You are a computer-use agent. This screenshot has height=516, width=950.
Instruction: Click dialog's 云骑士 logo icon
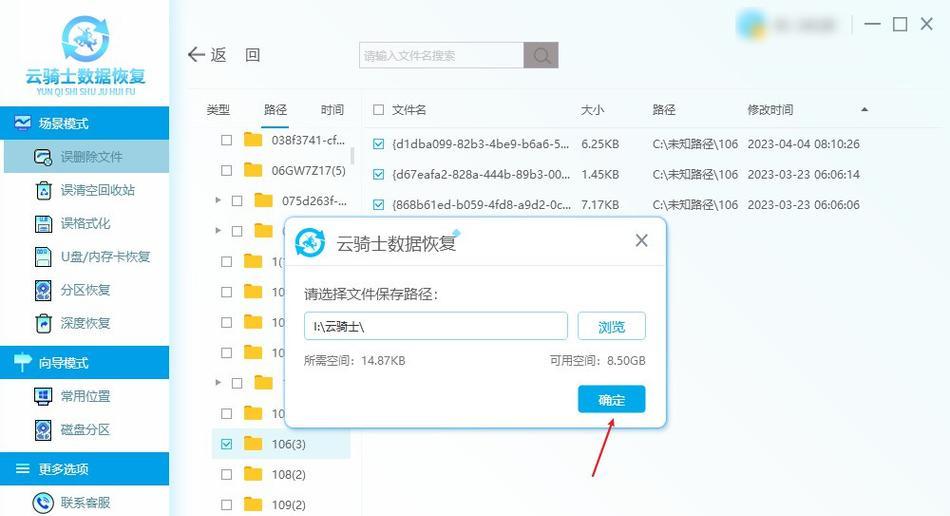coord(310,243)
